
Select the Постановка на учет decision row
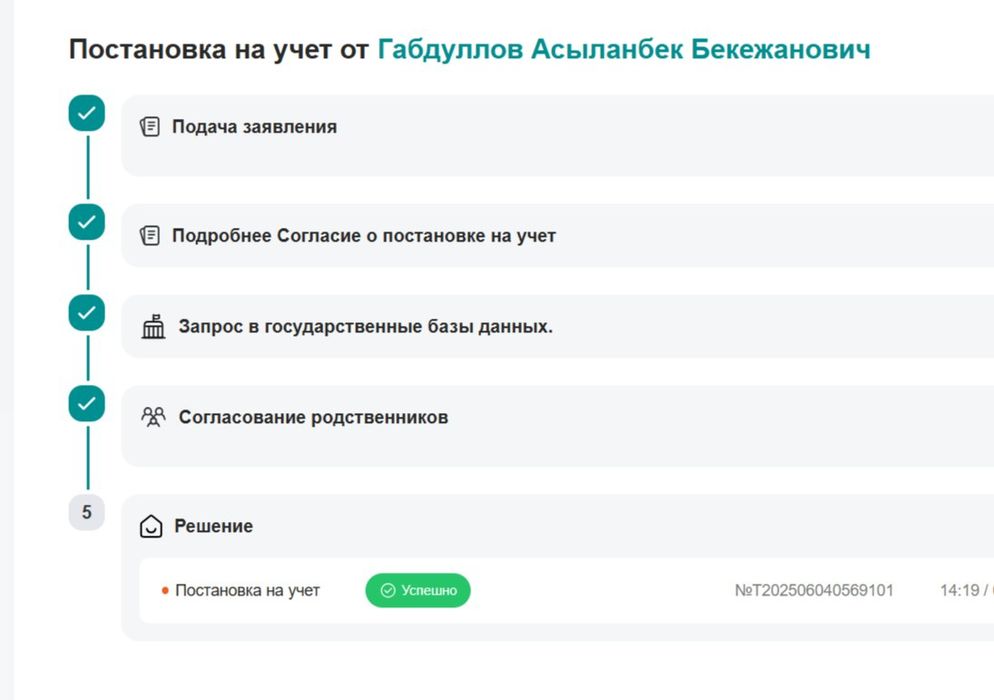pyautogui.click(x=248, y=591)
